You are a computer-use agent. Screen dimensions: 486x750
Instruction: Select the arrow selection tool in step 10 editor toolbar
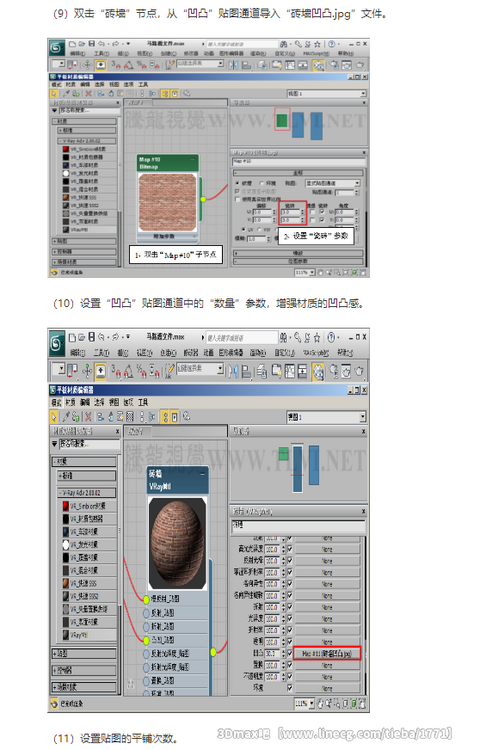click(x=54, y=417)
